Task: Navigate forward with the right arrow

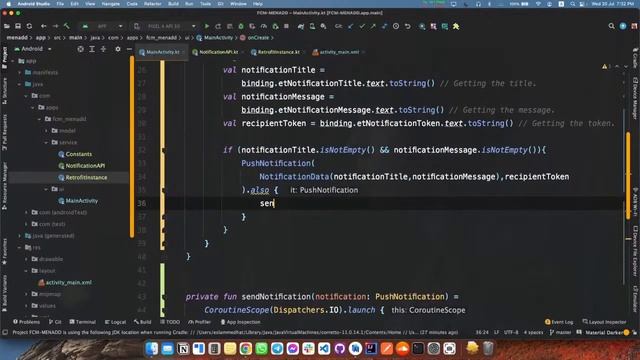Action: pyautogui.click(x=55, y=26)
